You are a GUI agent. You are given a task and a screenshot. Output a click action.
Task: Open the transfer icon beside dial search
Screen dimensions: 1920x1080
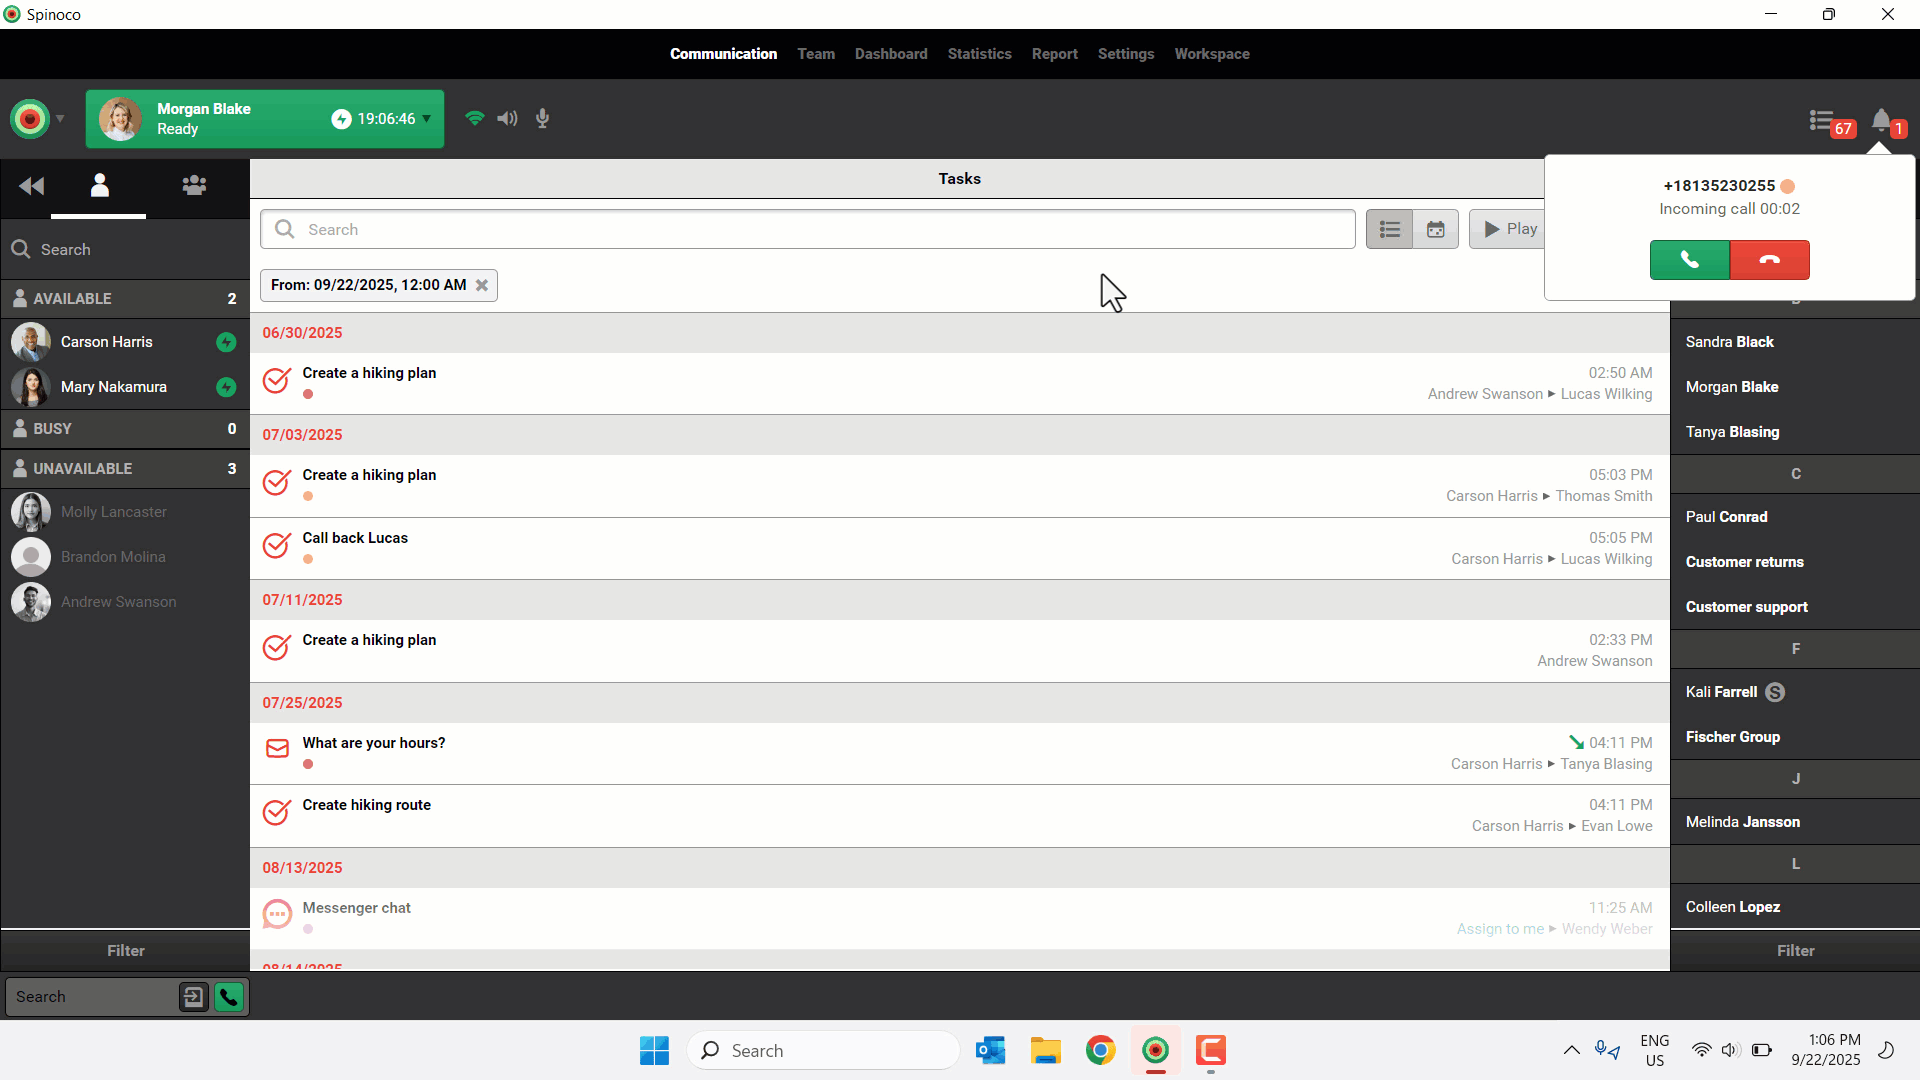pos(193,997)
